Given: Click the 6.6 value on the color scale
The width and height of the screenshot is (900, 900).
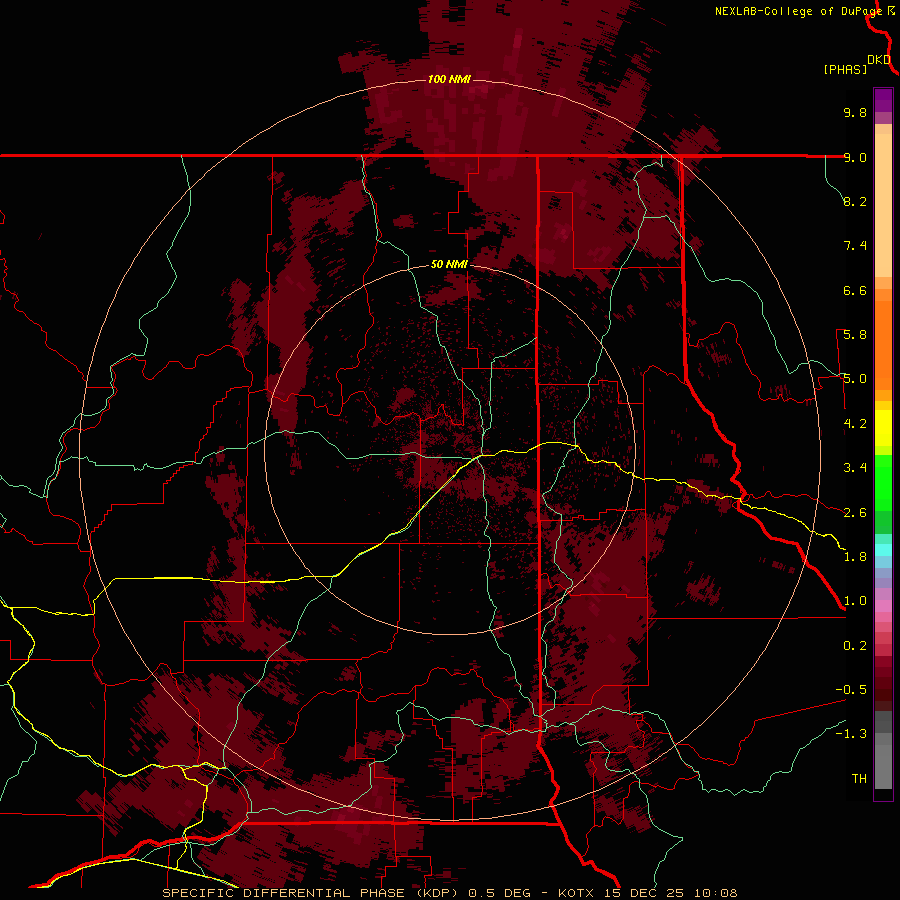Looking at the screenshot, I should point(855,290).
